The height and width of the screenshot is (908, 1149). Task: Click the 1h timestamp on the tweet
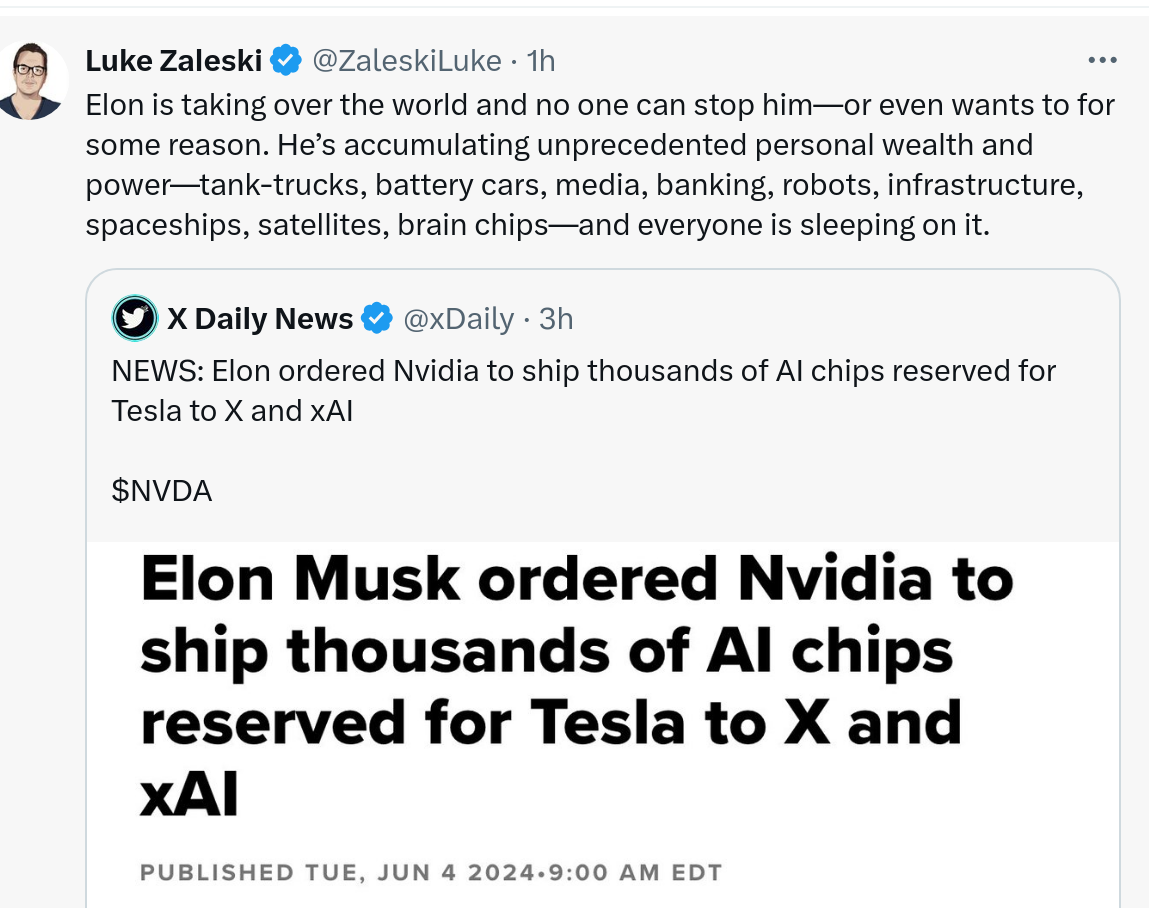tap(541, 60)
